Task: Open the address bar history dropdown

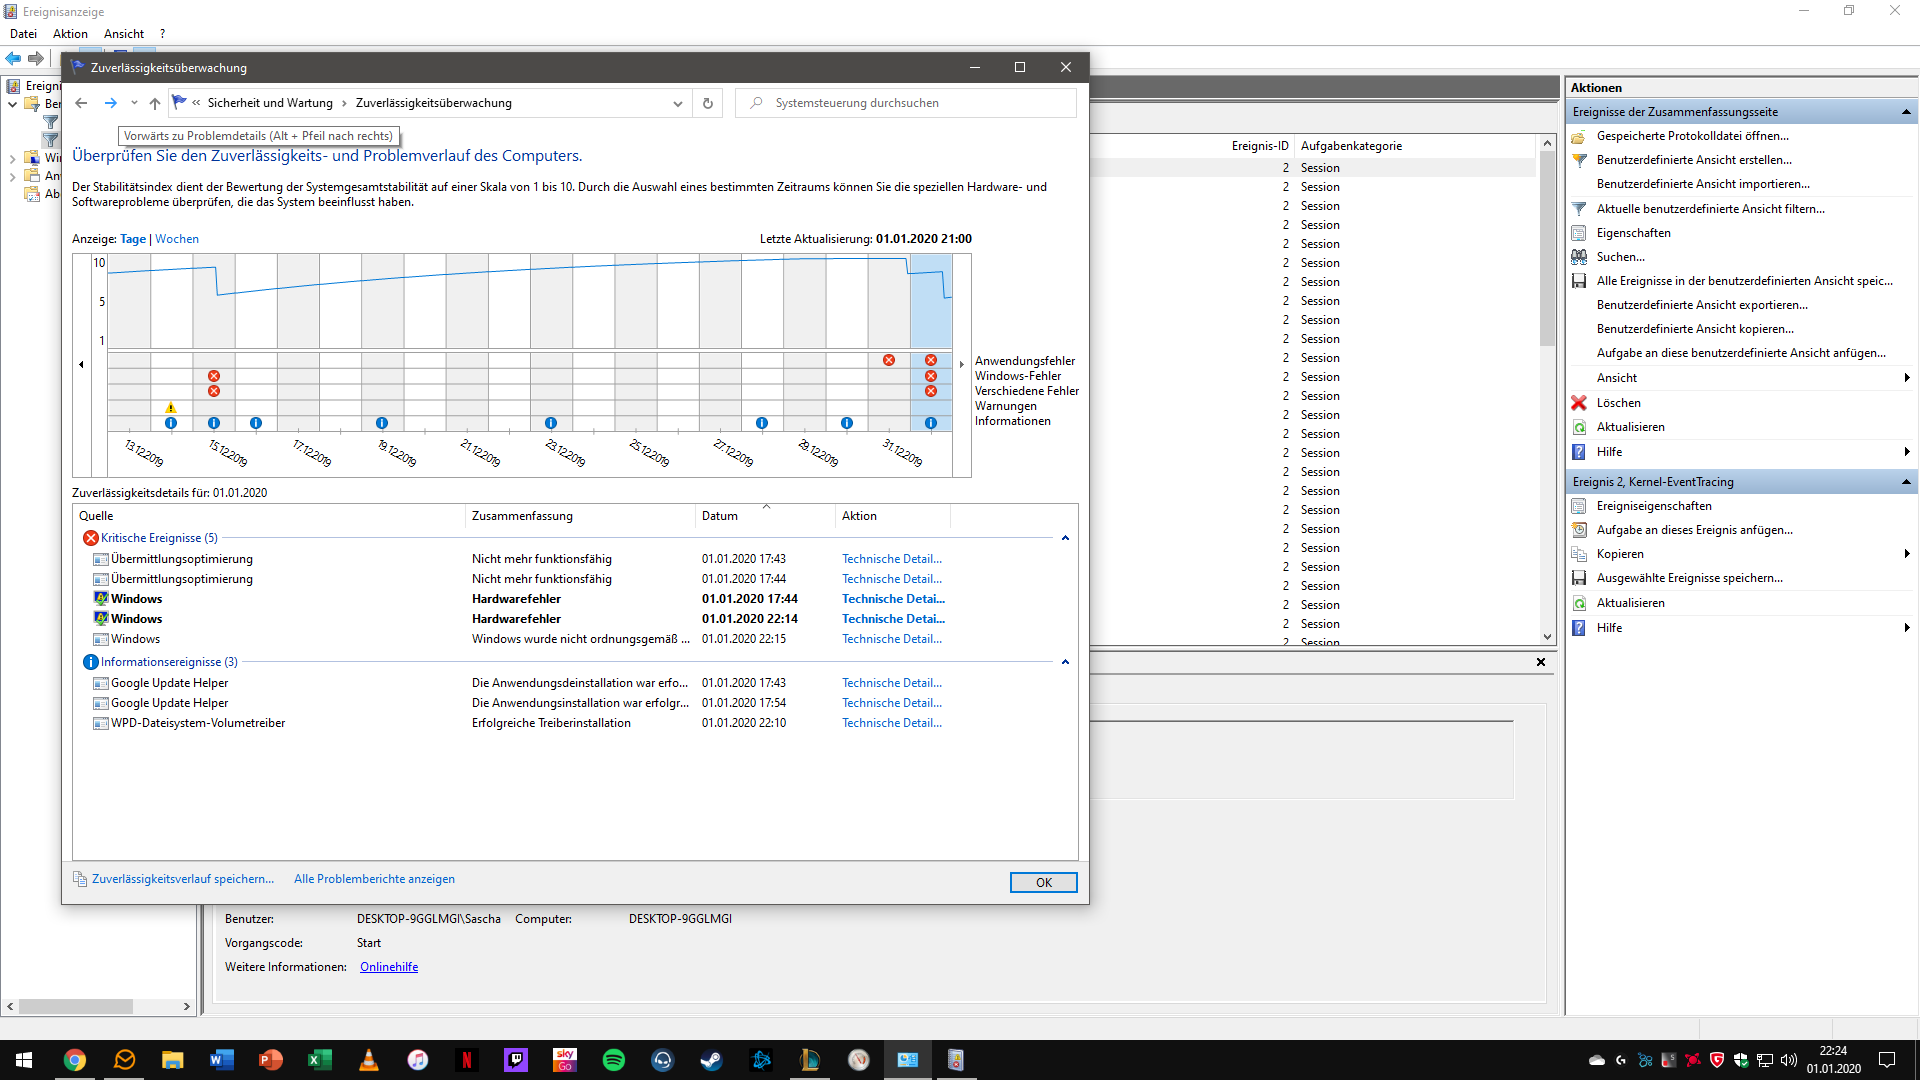Action: 678,103
